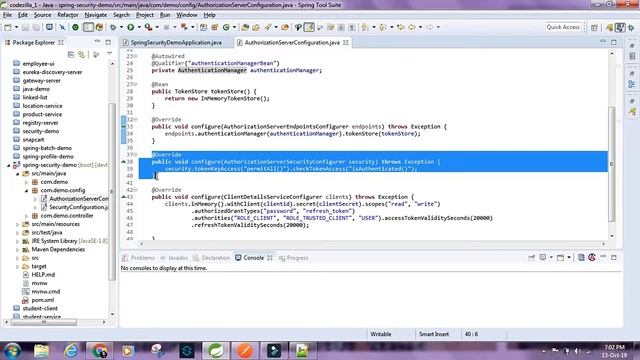Switch to the Spring perspective icon
Image resolution: width=640 pixels, height=360 pixels.
(x=610, y=27)
